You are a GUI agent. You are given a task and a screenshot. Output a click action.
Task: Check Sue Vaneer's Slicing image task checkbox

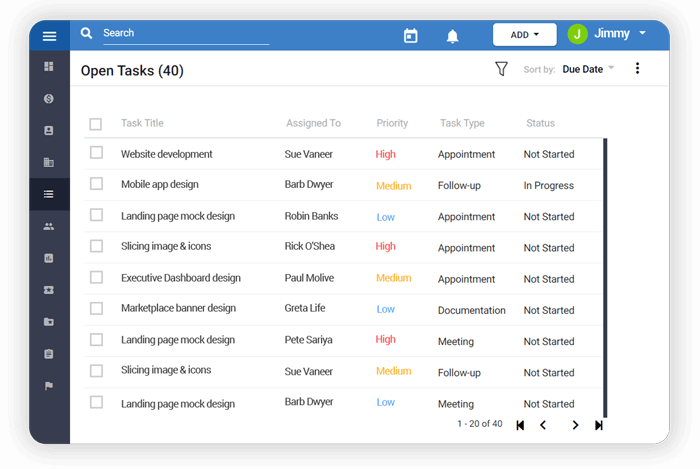pyautogui.click(x=96, y=371)
